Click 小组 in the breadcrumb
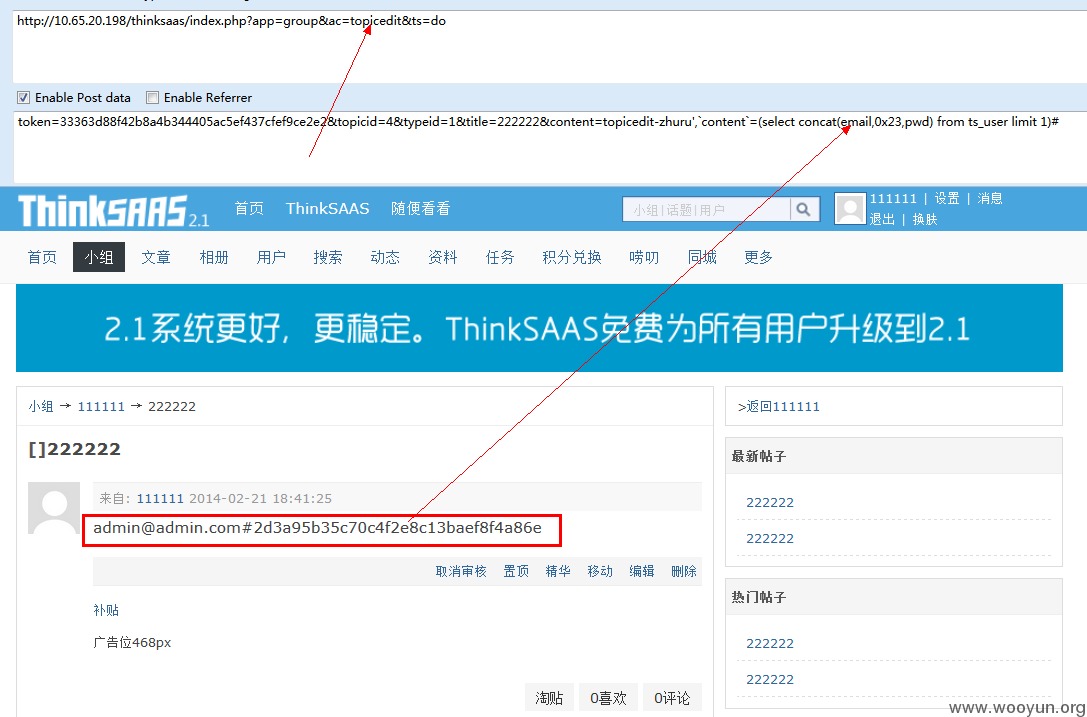The width and height of the screenshot is (1087, 717). tap(41, 406)
